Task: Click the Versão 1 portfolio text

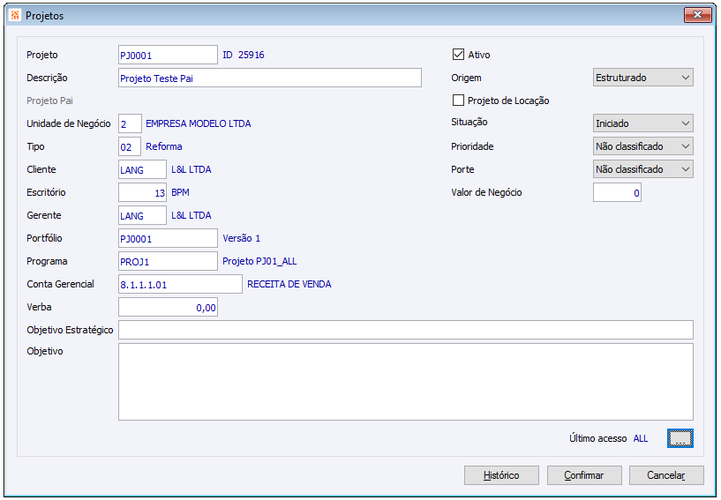Action: click(241, 238)
